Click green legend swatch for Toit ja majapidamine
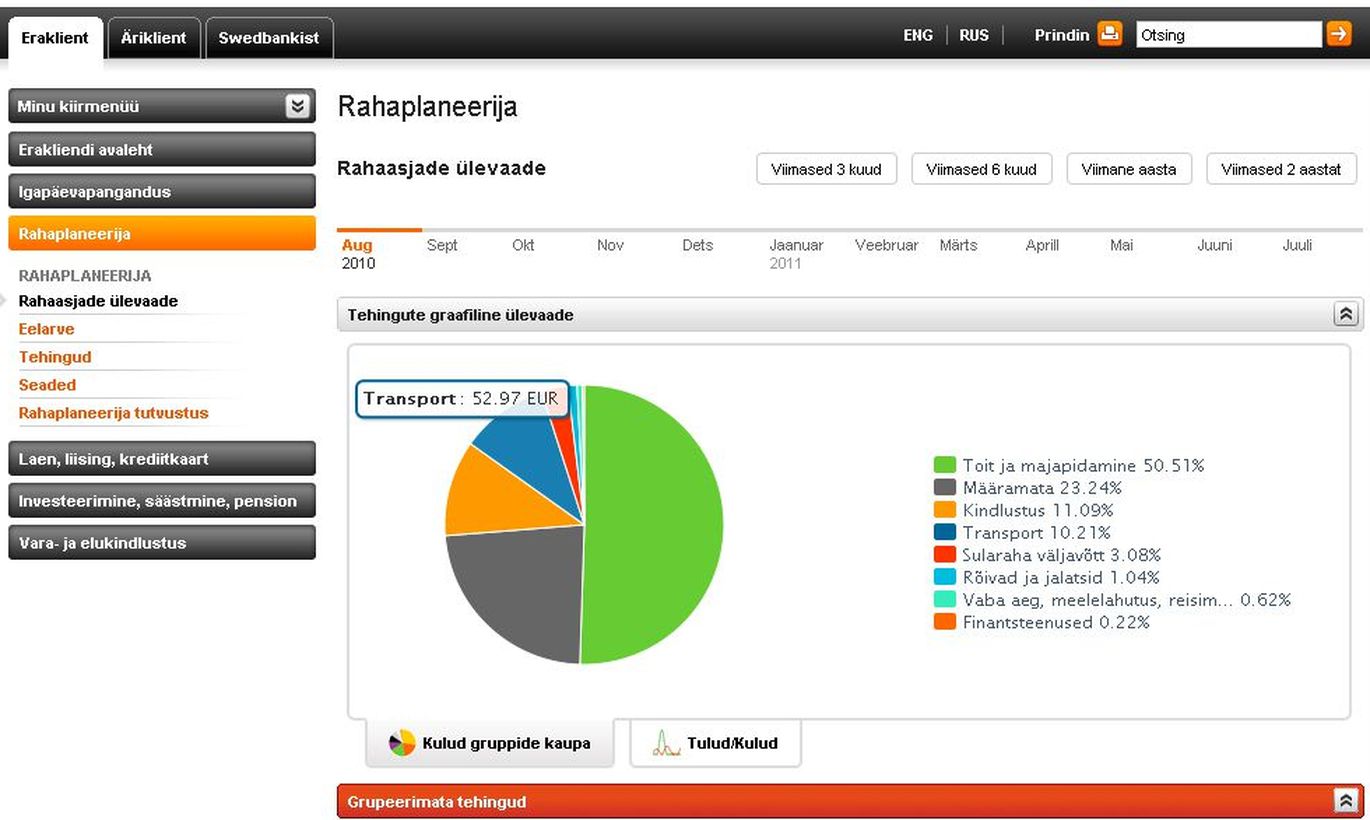The image size is (1370, 820). tap(945, 465)
